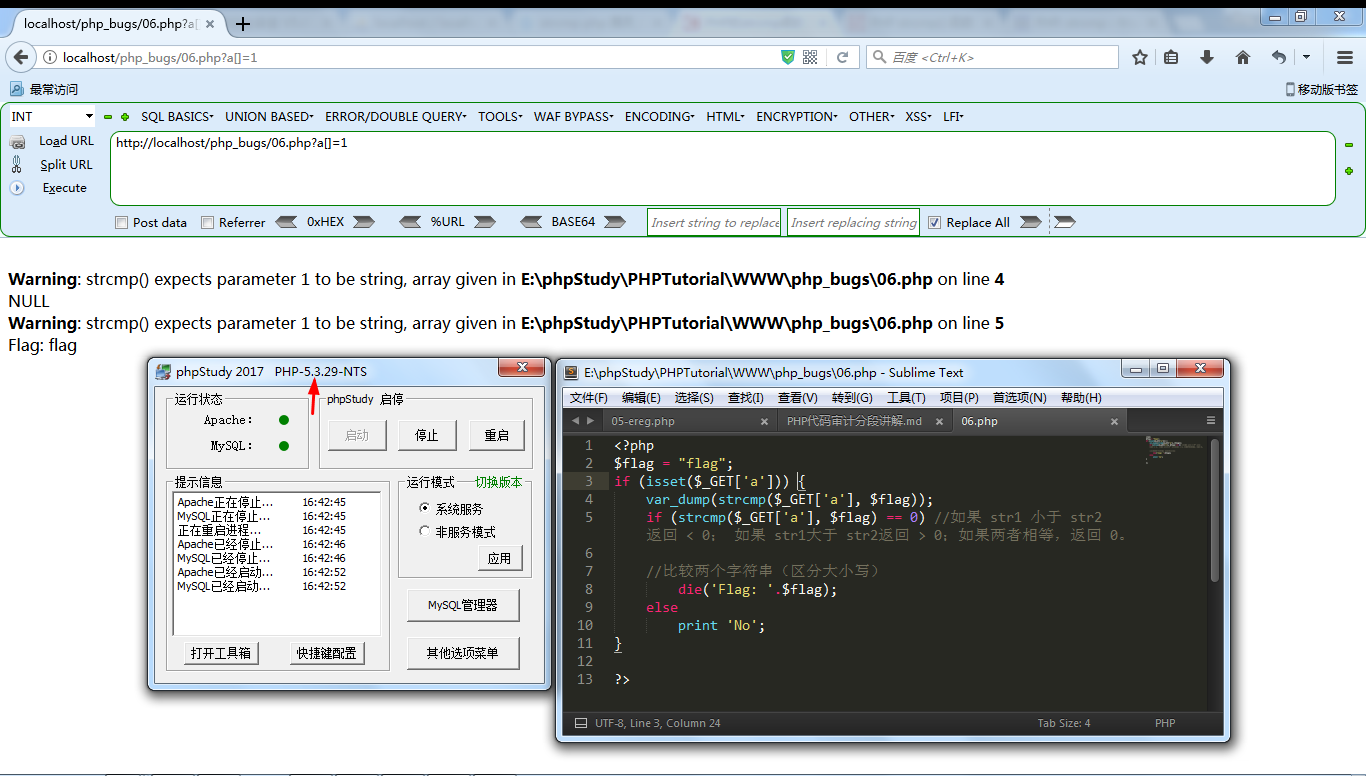
Task: Expand the UNION BASED menu
Action: 269,117
